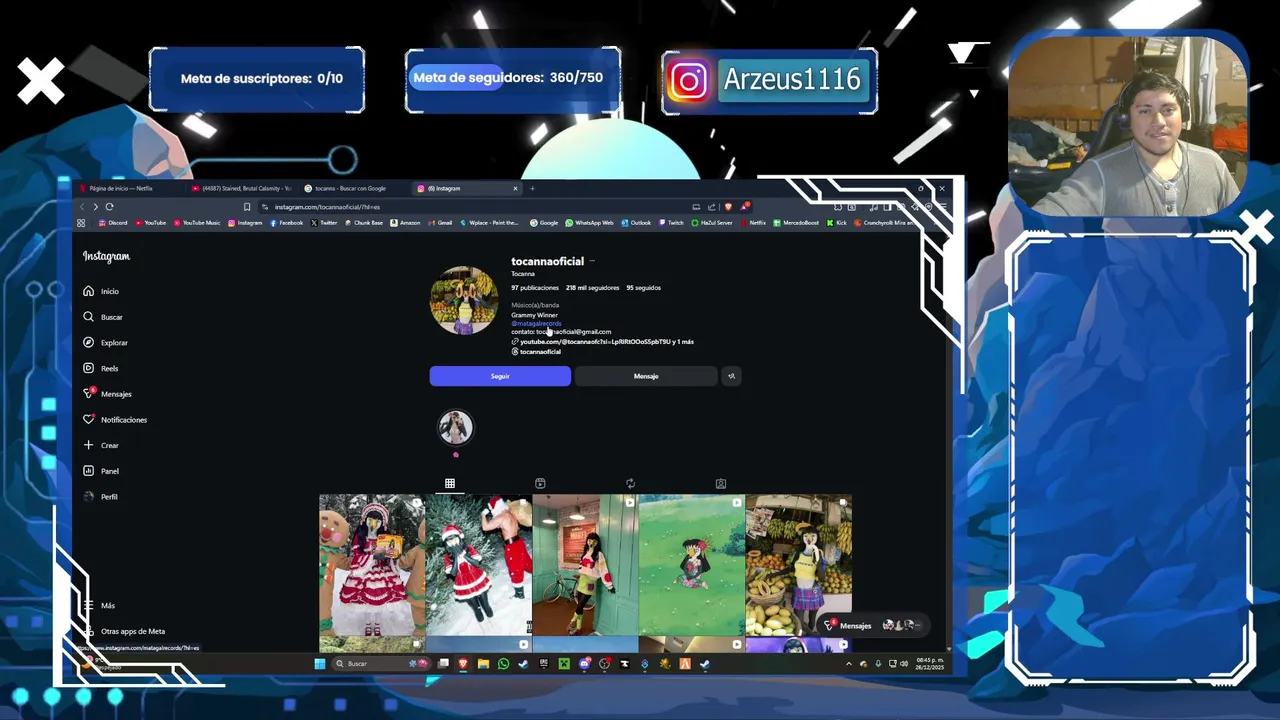This screenshot has height=720, width=1280.
Task: Open Panel in the Instagram sidebar
Action: tap(101, 471)
